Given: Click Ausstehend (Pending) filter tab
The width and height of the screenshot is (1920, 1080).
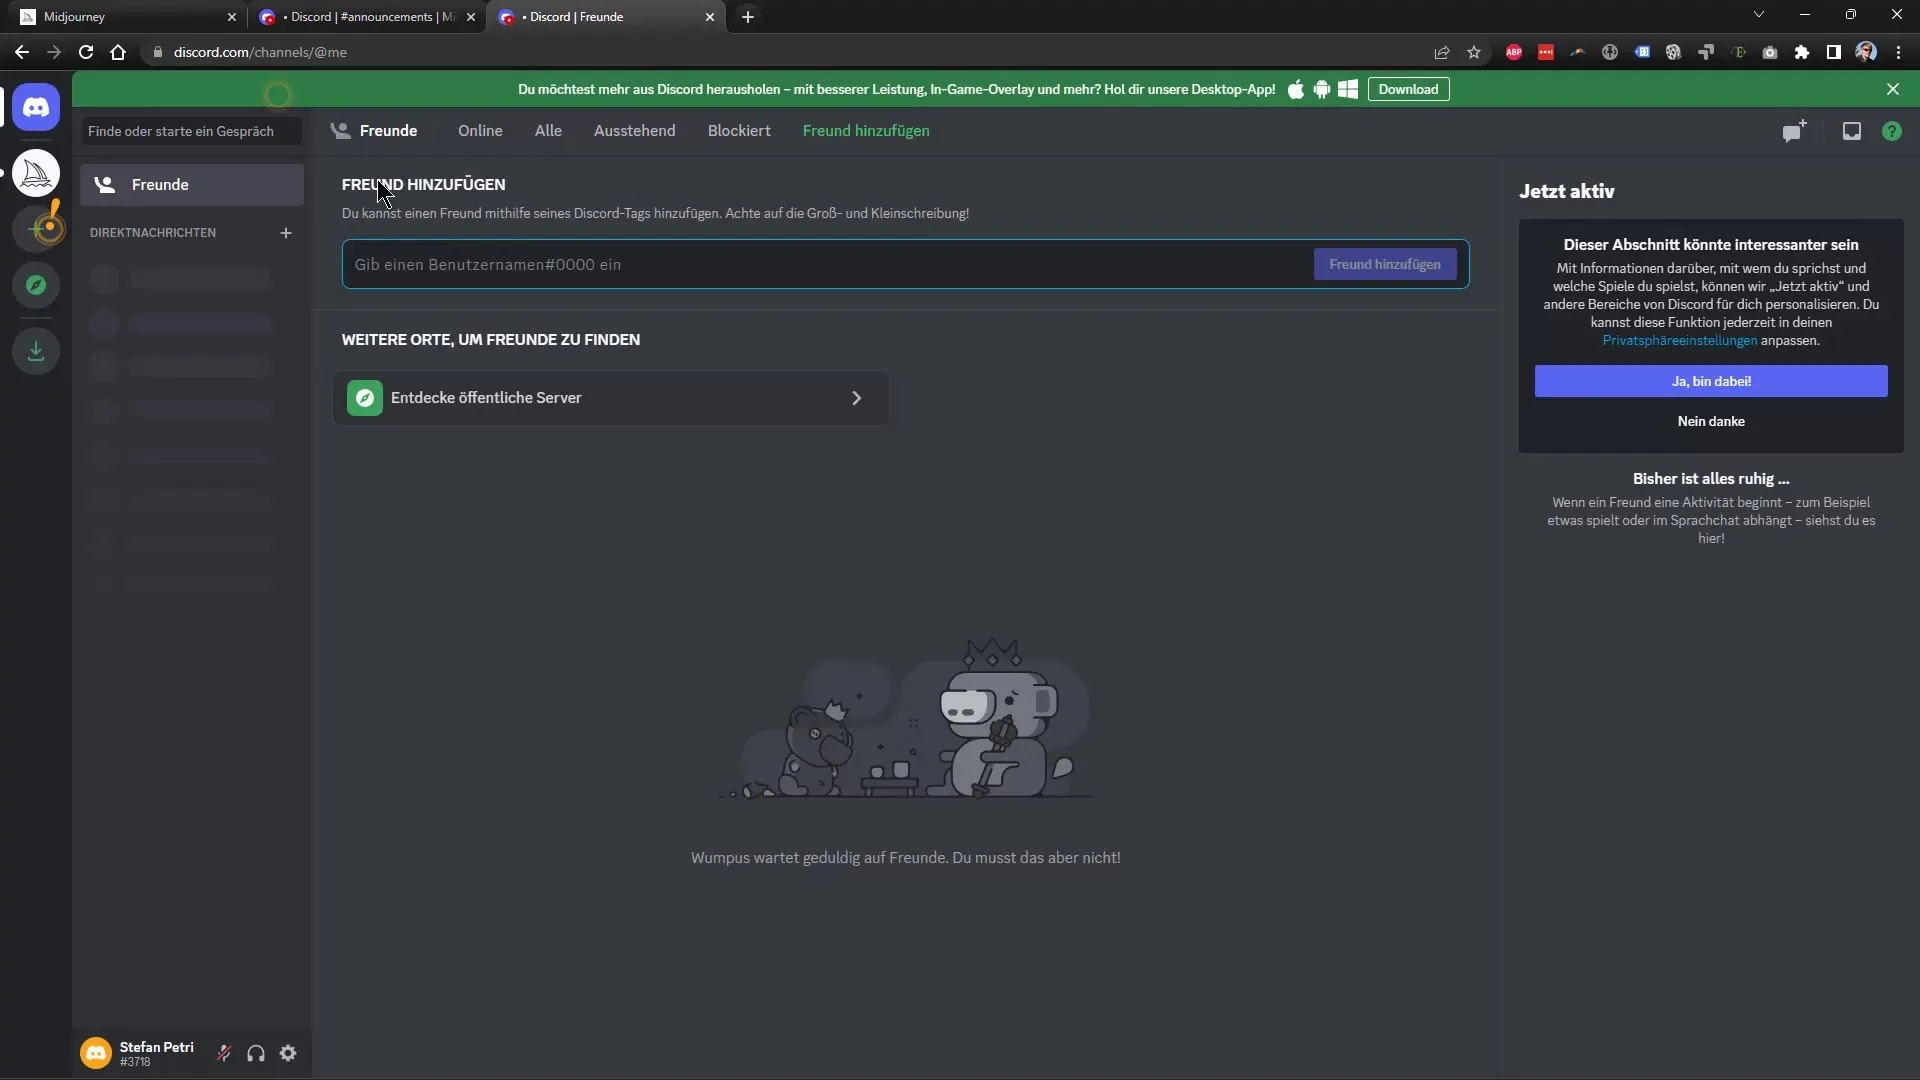Looking at the screenshot, I should click(x=634, y=131).
